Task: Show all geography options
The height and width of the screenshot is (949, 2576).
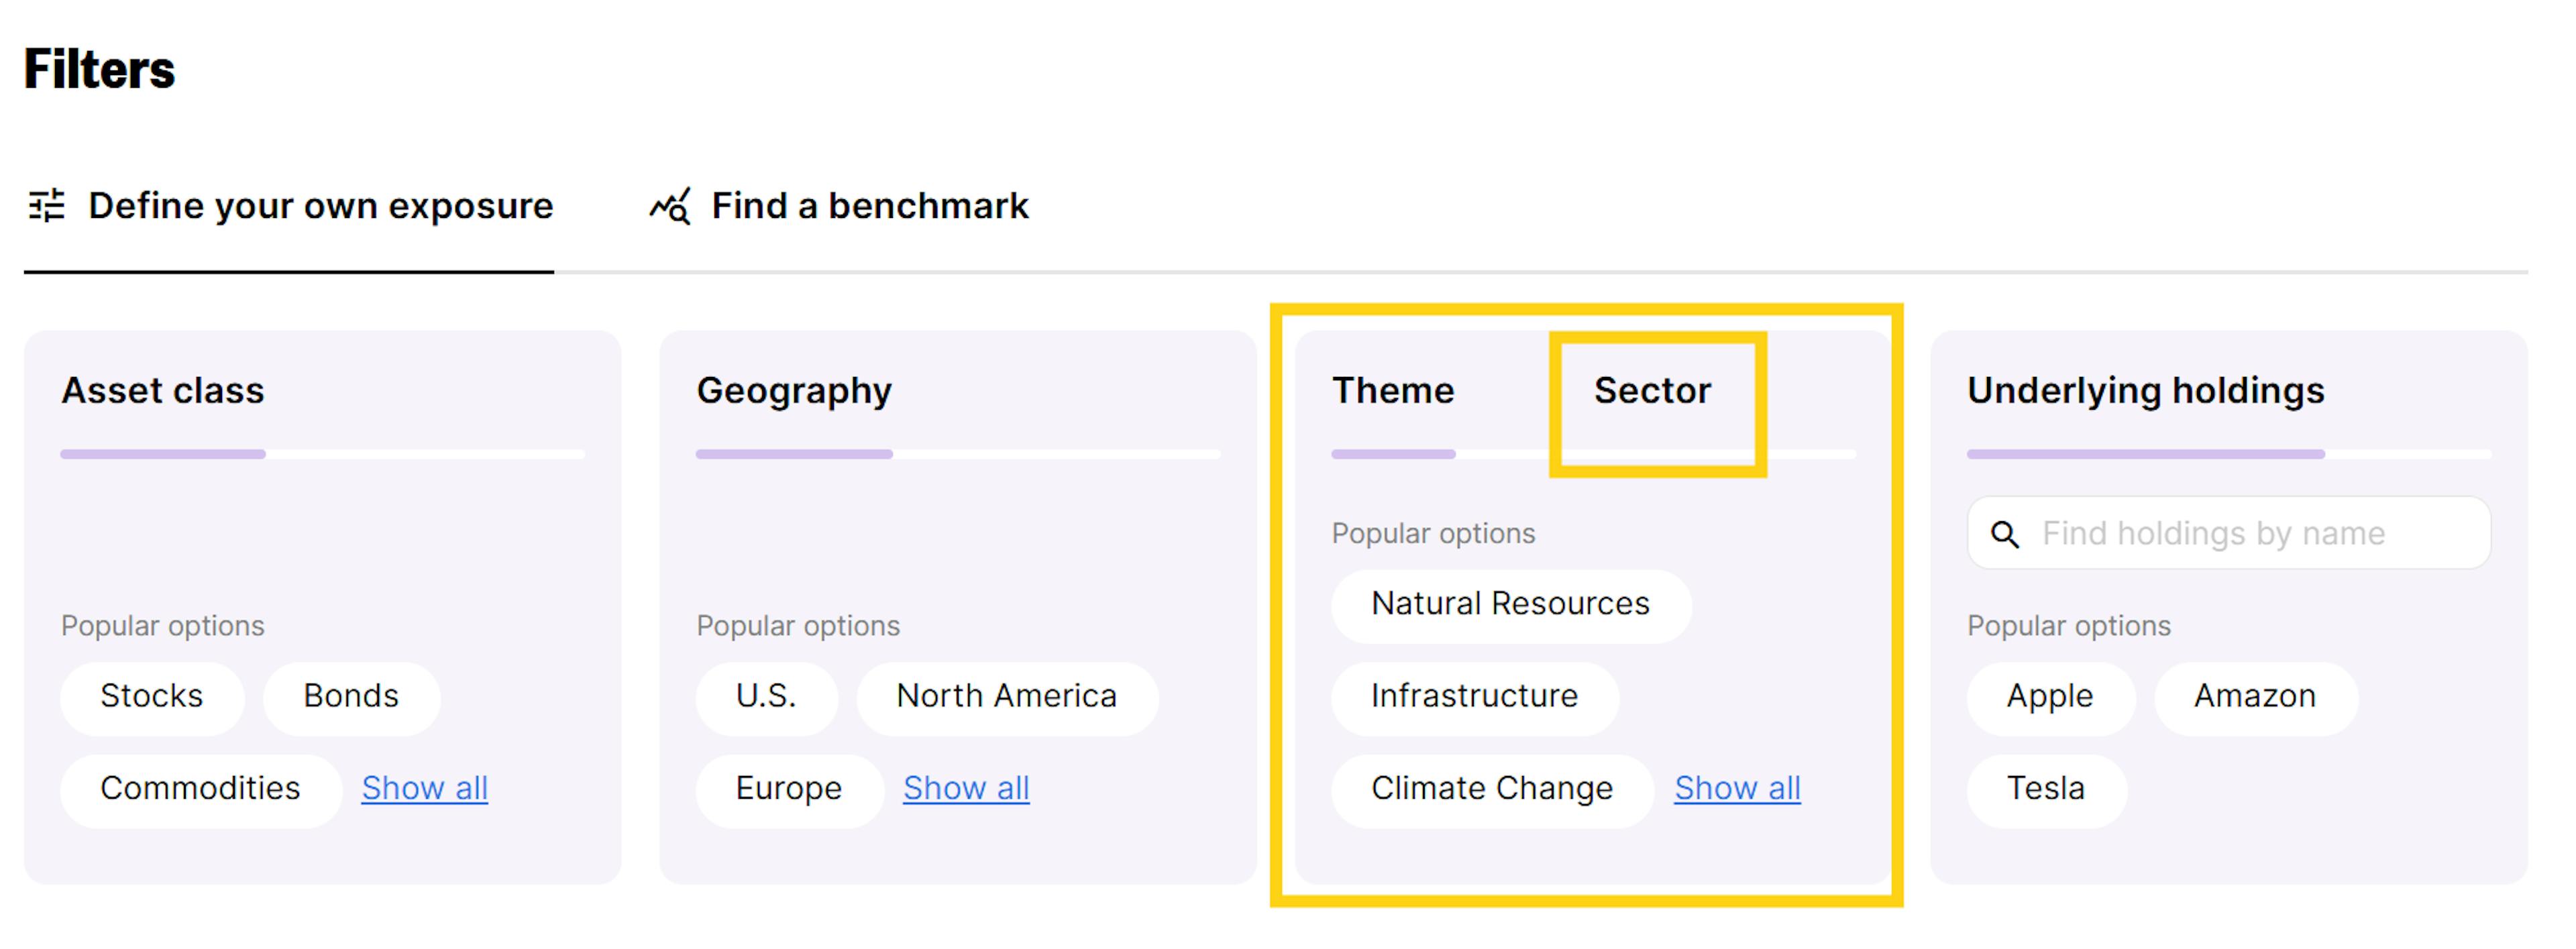Action: 965,789
